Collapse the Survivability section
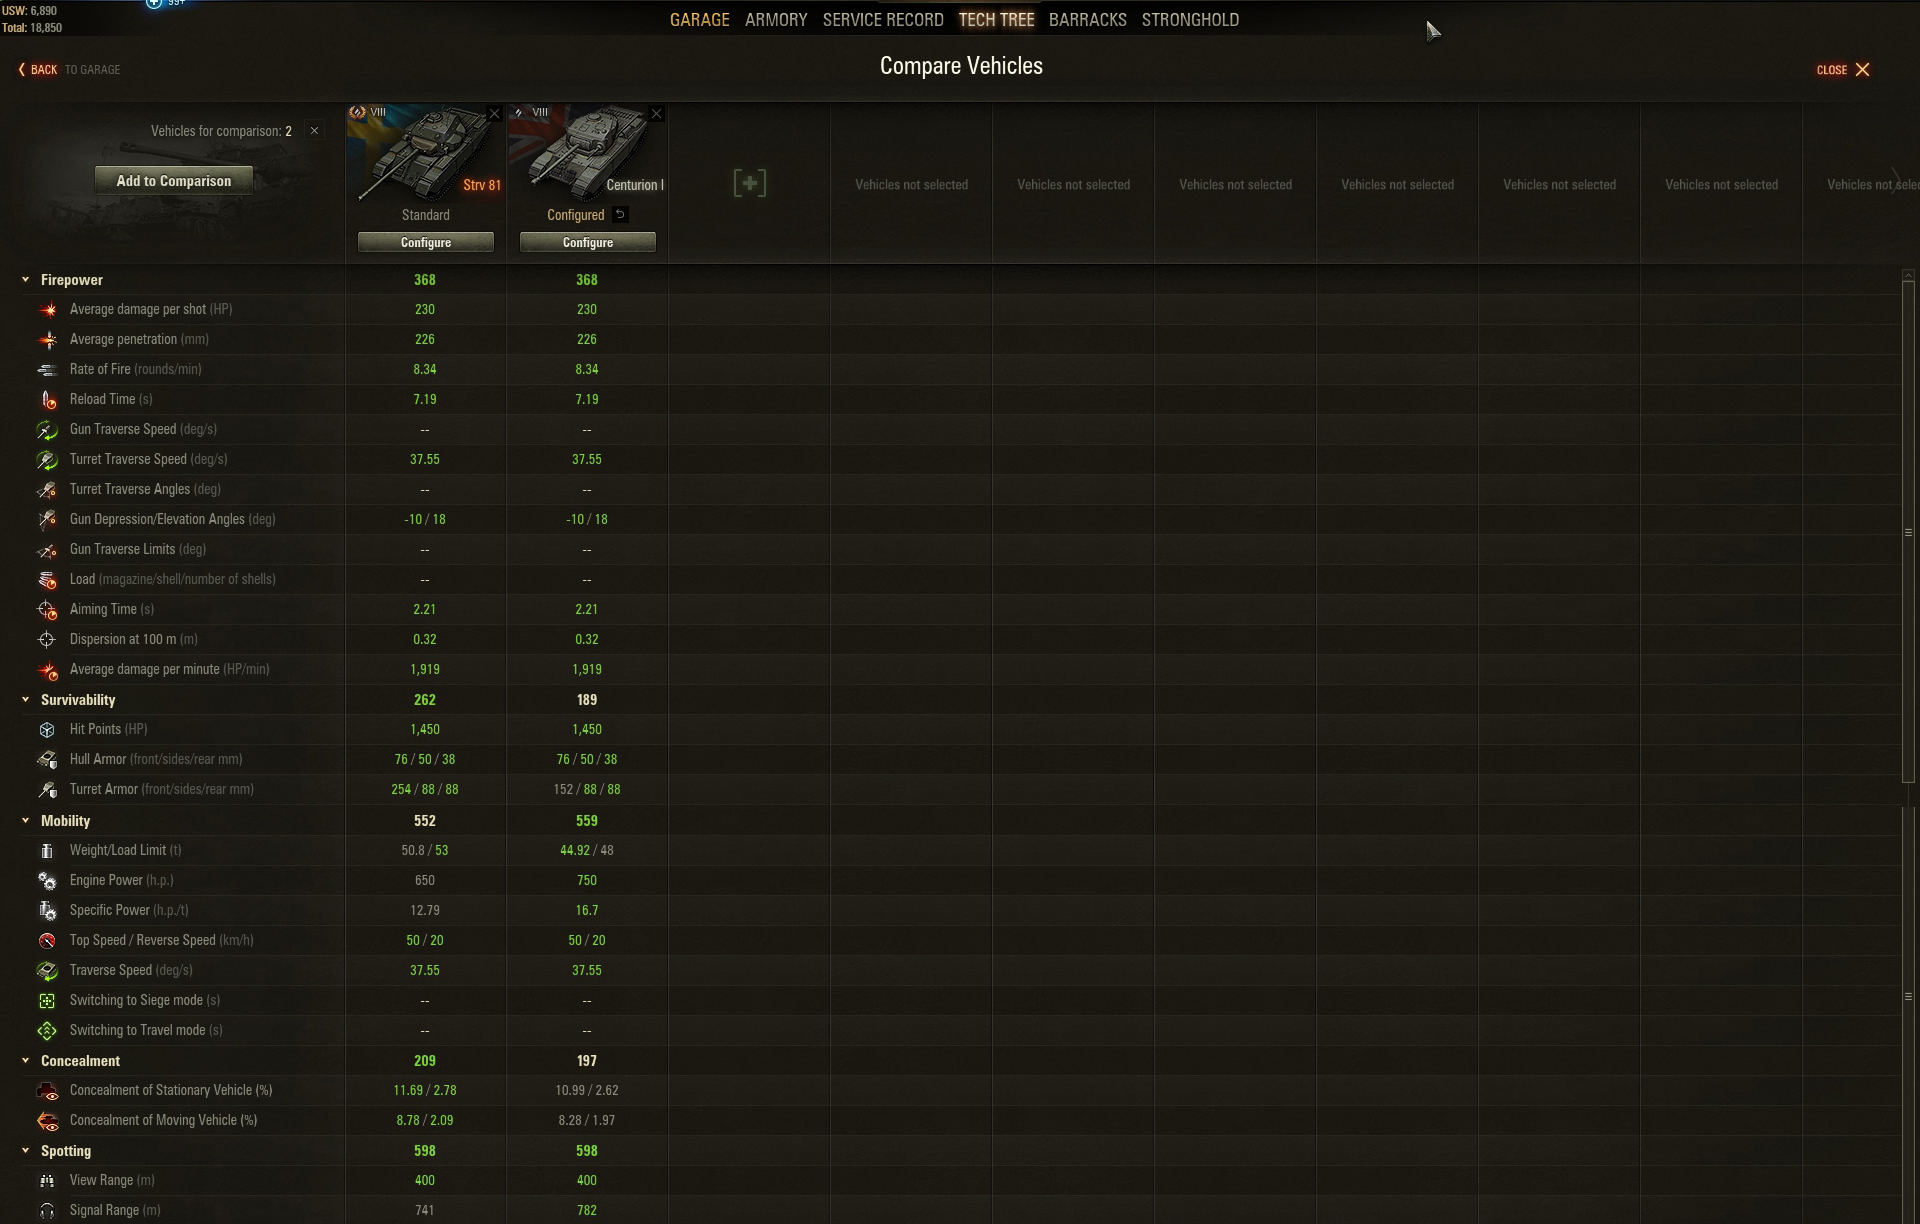The width and height of the screenshot is (1920, 1224). tap(26, 700)
